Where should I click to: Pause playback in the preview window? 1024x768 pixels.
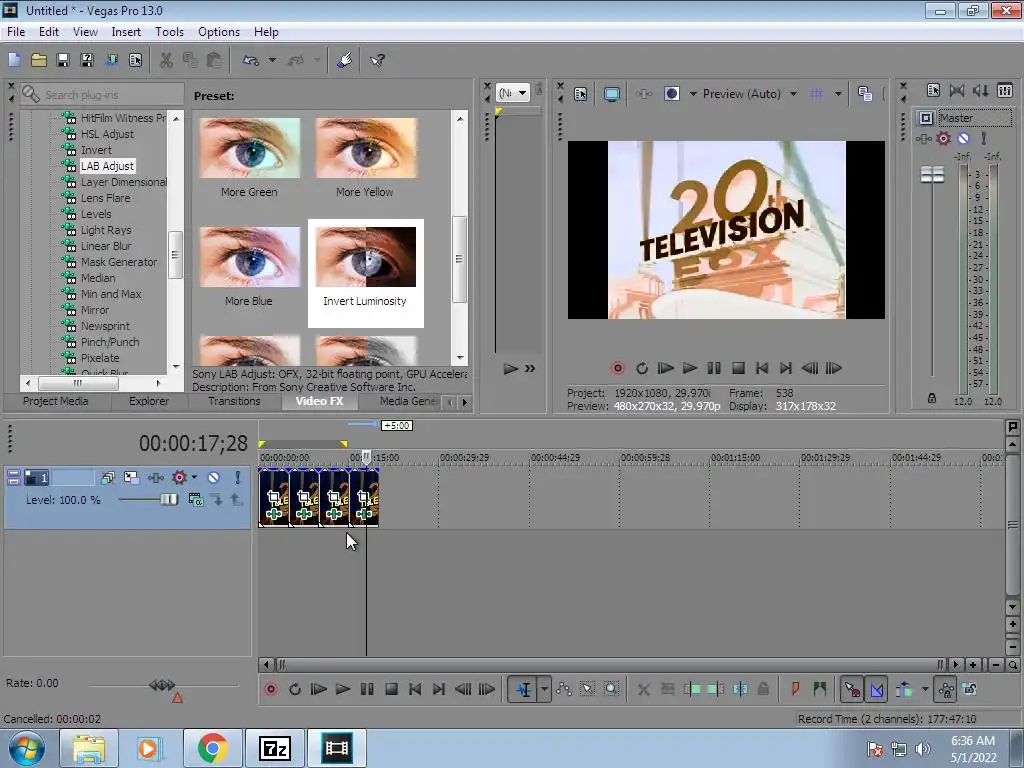[714, 368]
